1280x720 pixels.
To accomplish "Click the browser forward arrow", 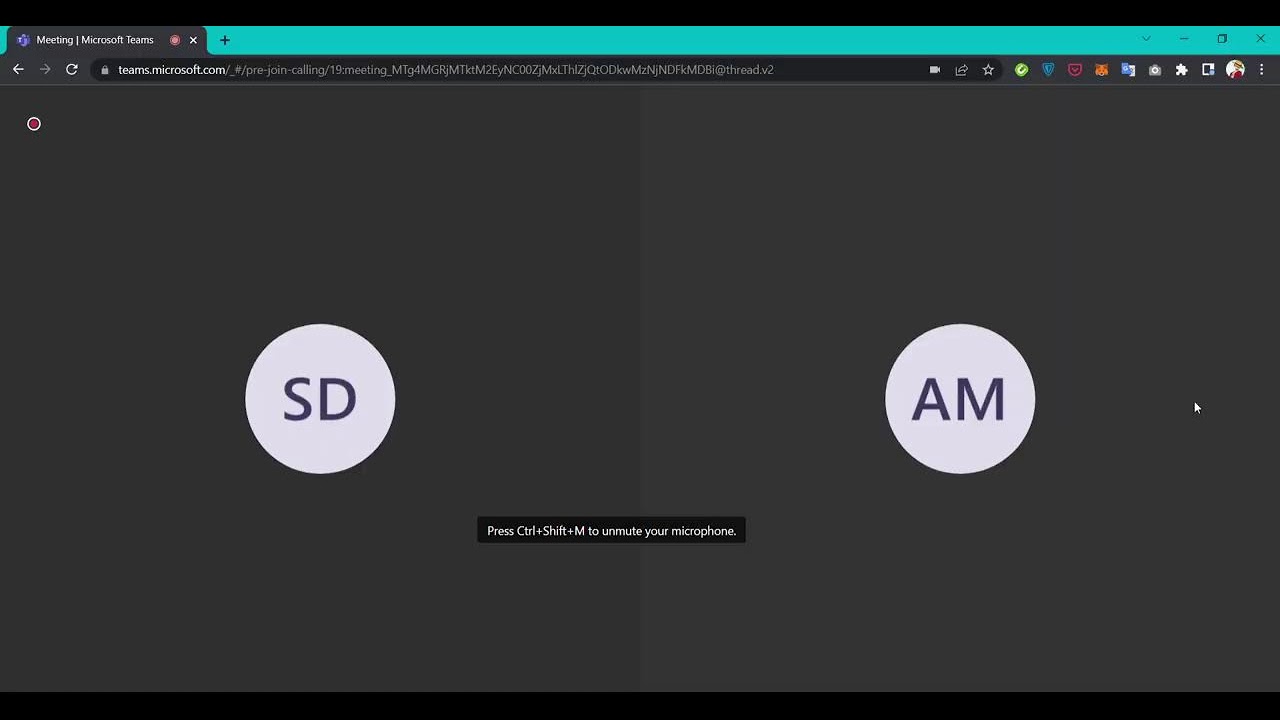I will pyautogui.click(x=45, y=70).
